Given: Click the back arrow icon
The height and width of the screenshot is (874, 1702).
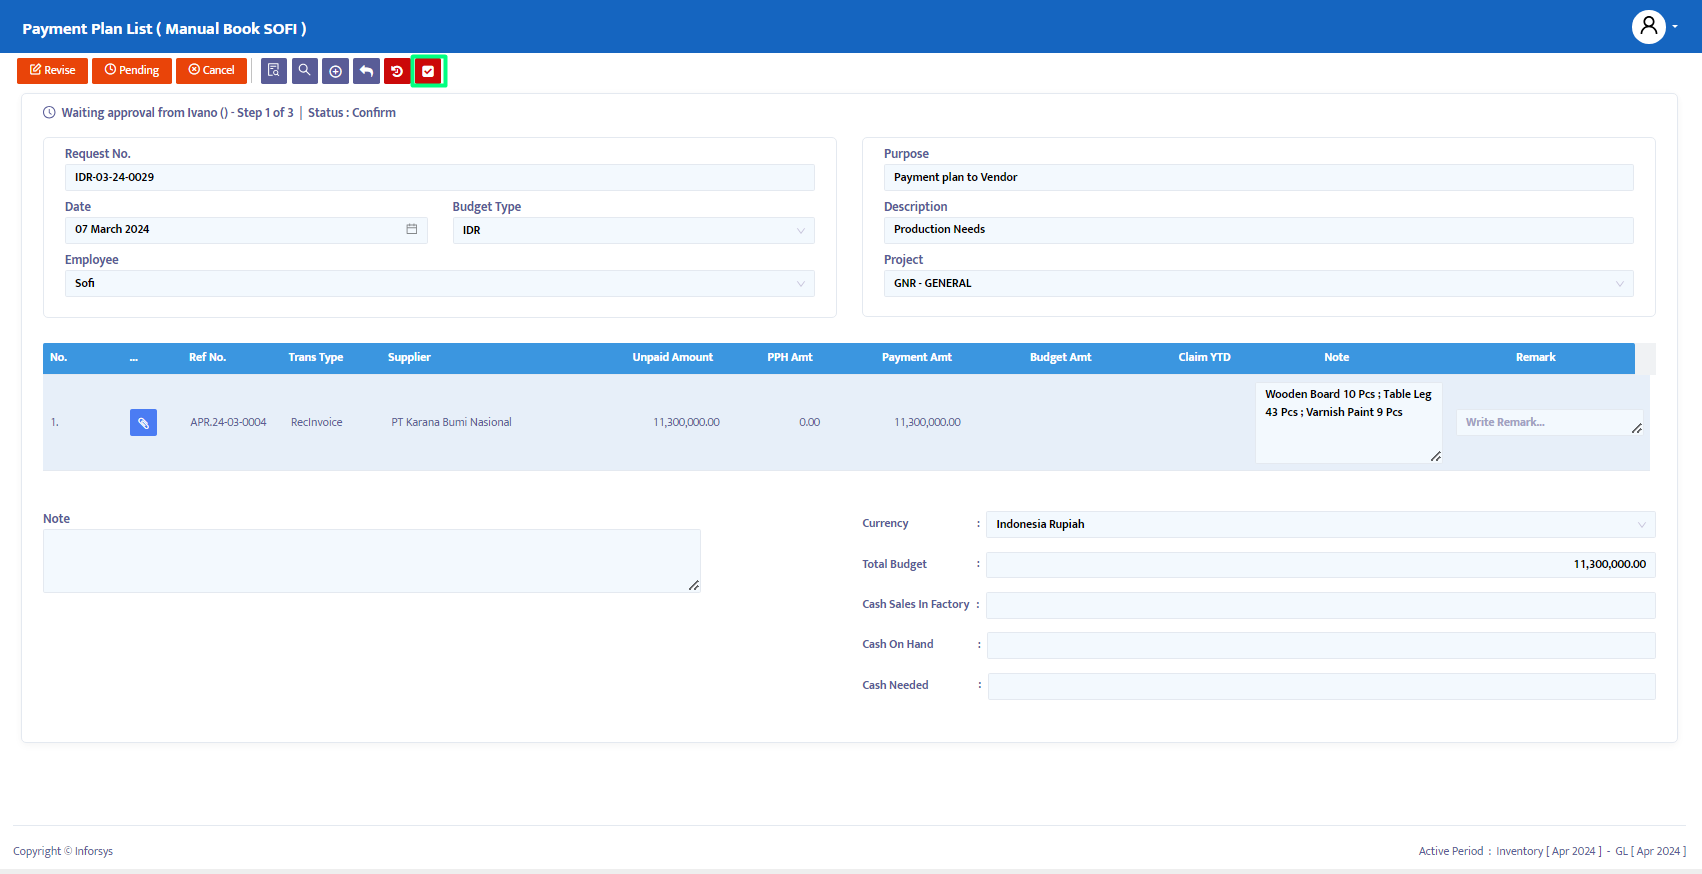Looking at the screenshot, I should click(366, 71).
